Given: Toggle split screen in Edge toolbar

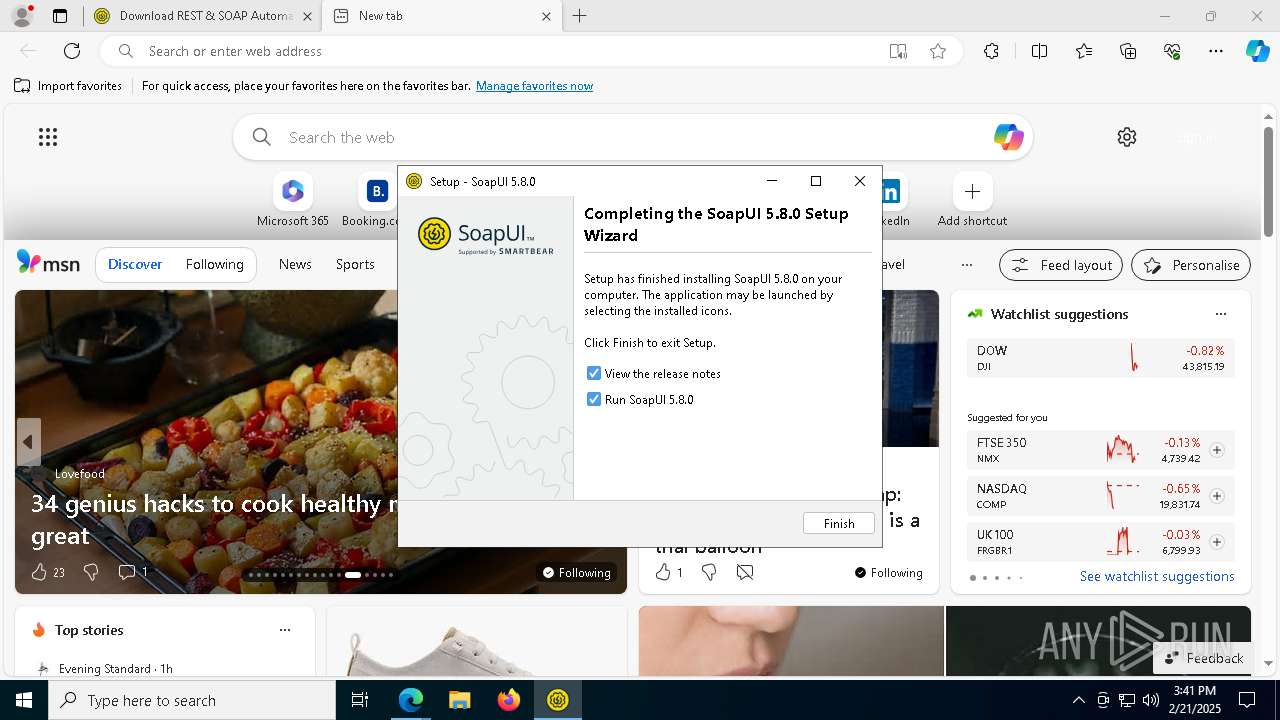Looking at the screenshot, I should [1039, 51].
